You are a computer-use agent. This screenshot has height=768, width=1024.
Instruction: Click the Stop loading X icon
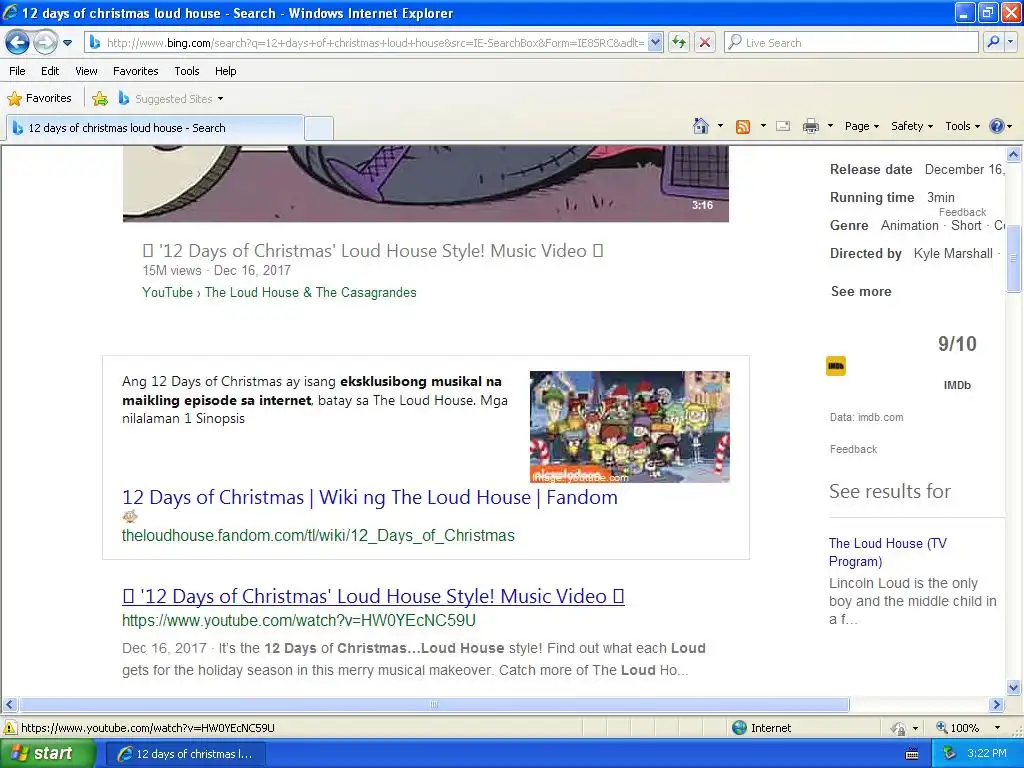point(705,43)
